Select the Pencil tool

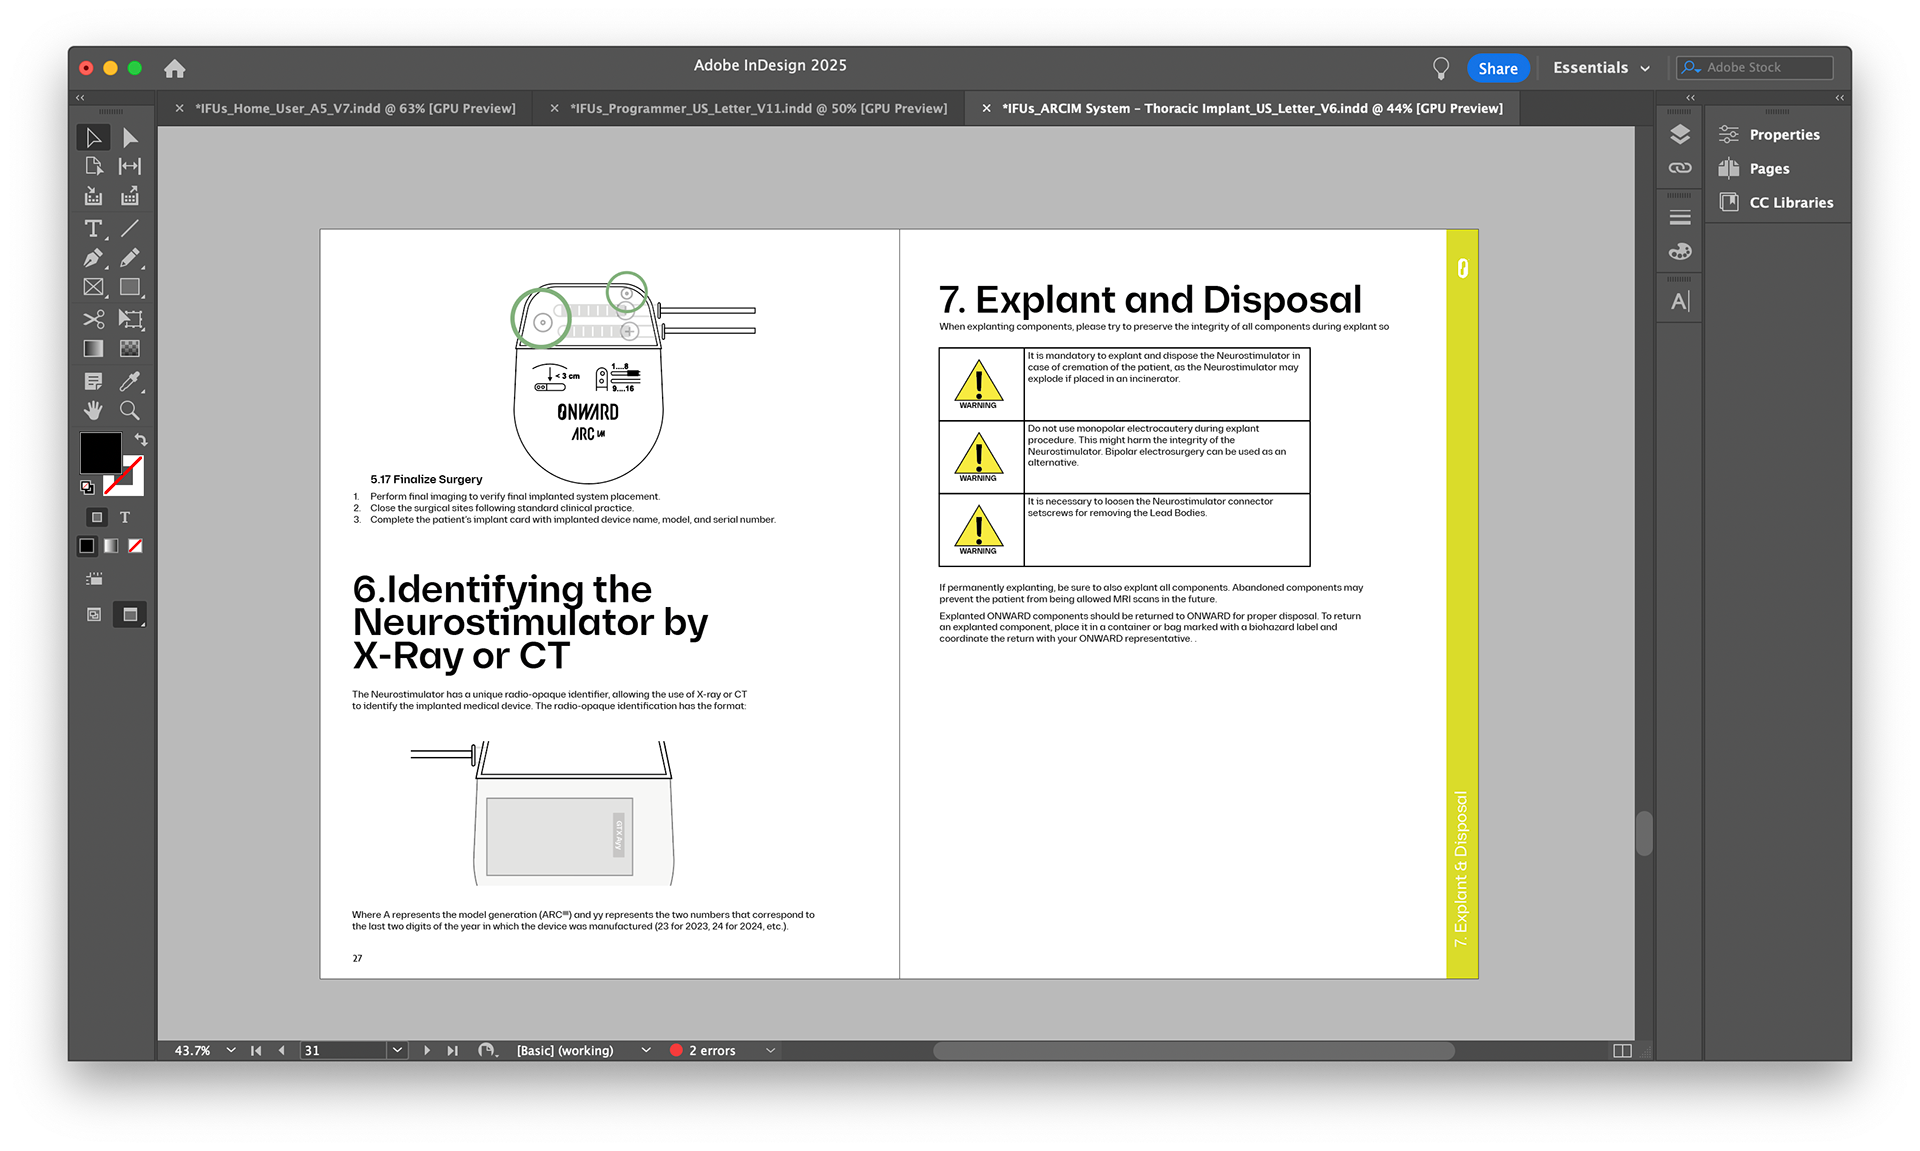coord(130,258)
